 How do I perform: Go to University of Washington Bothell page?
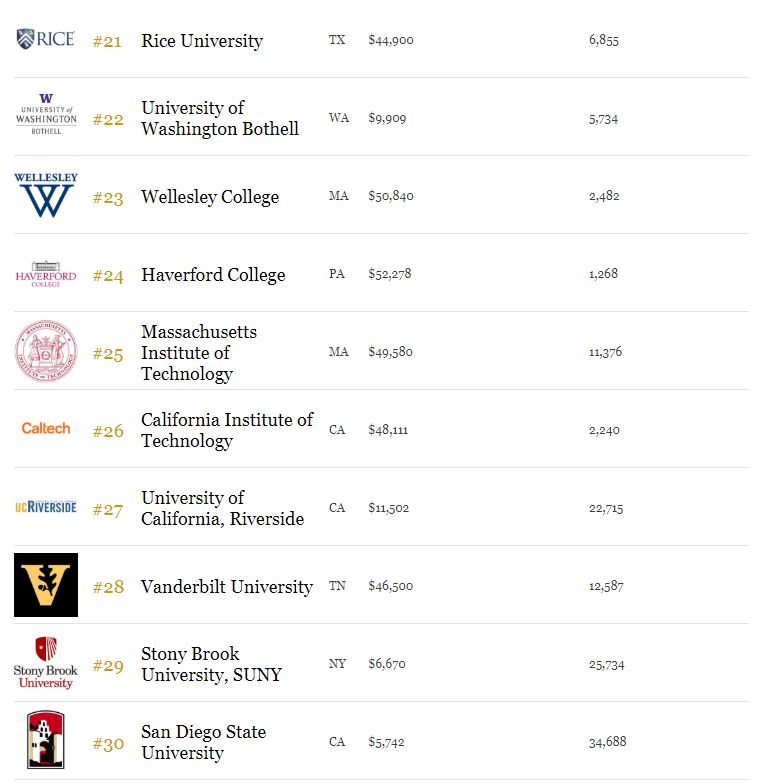(219, 118)
